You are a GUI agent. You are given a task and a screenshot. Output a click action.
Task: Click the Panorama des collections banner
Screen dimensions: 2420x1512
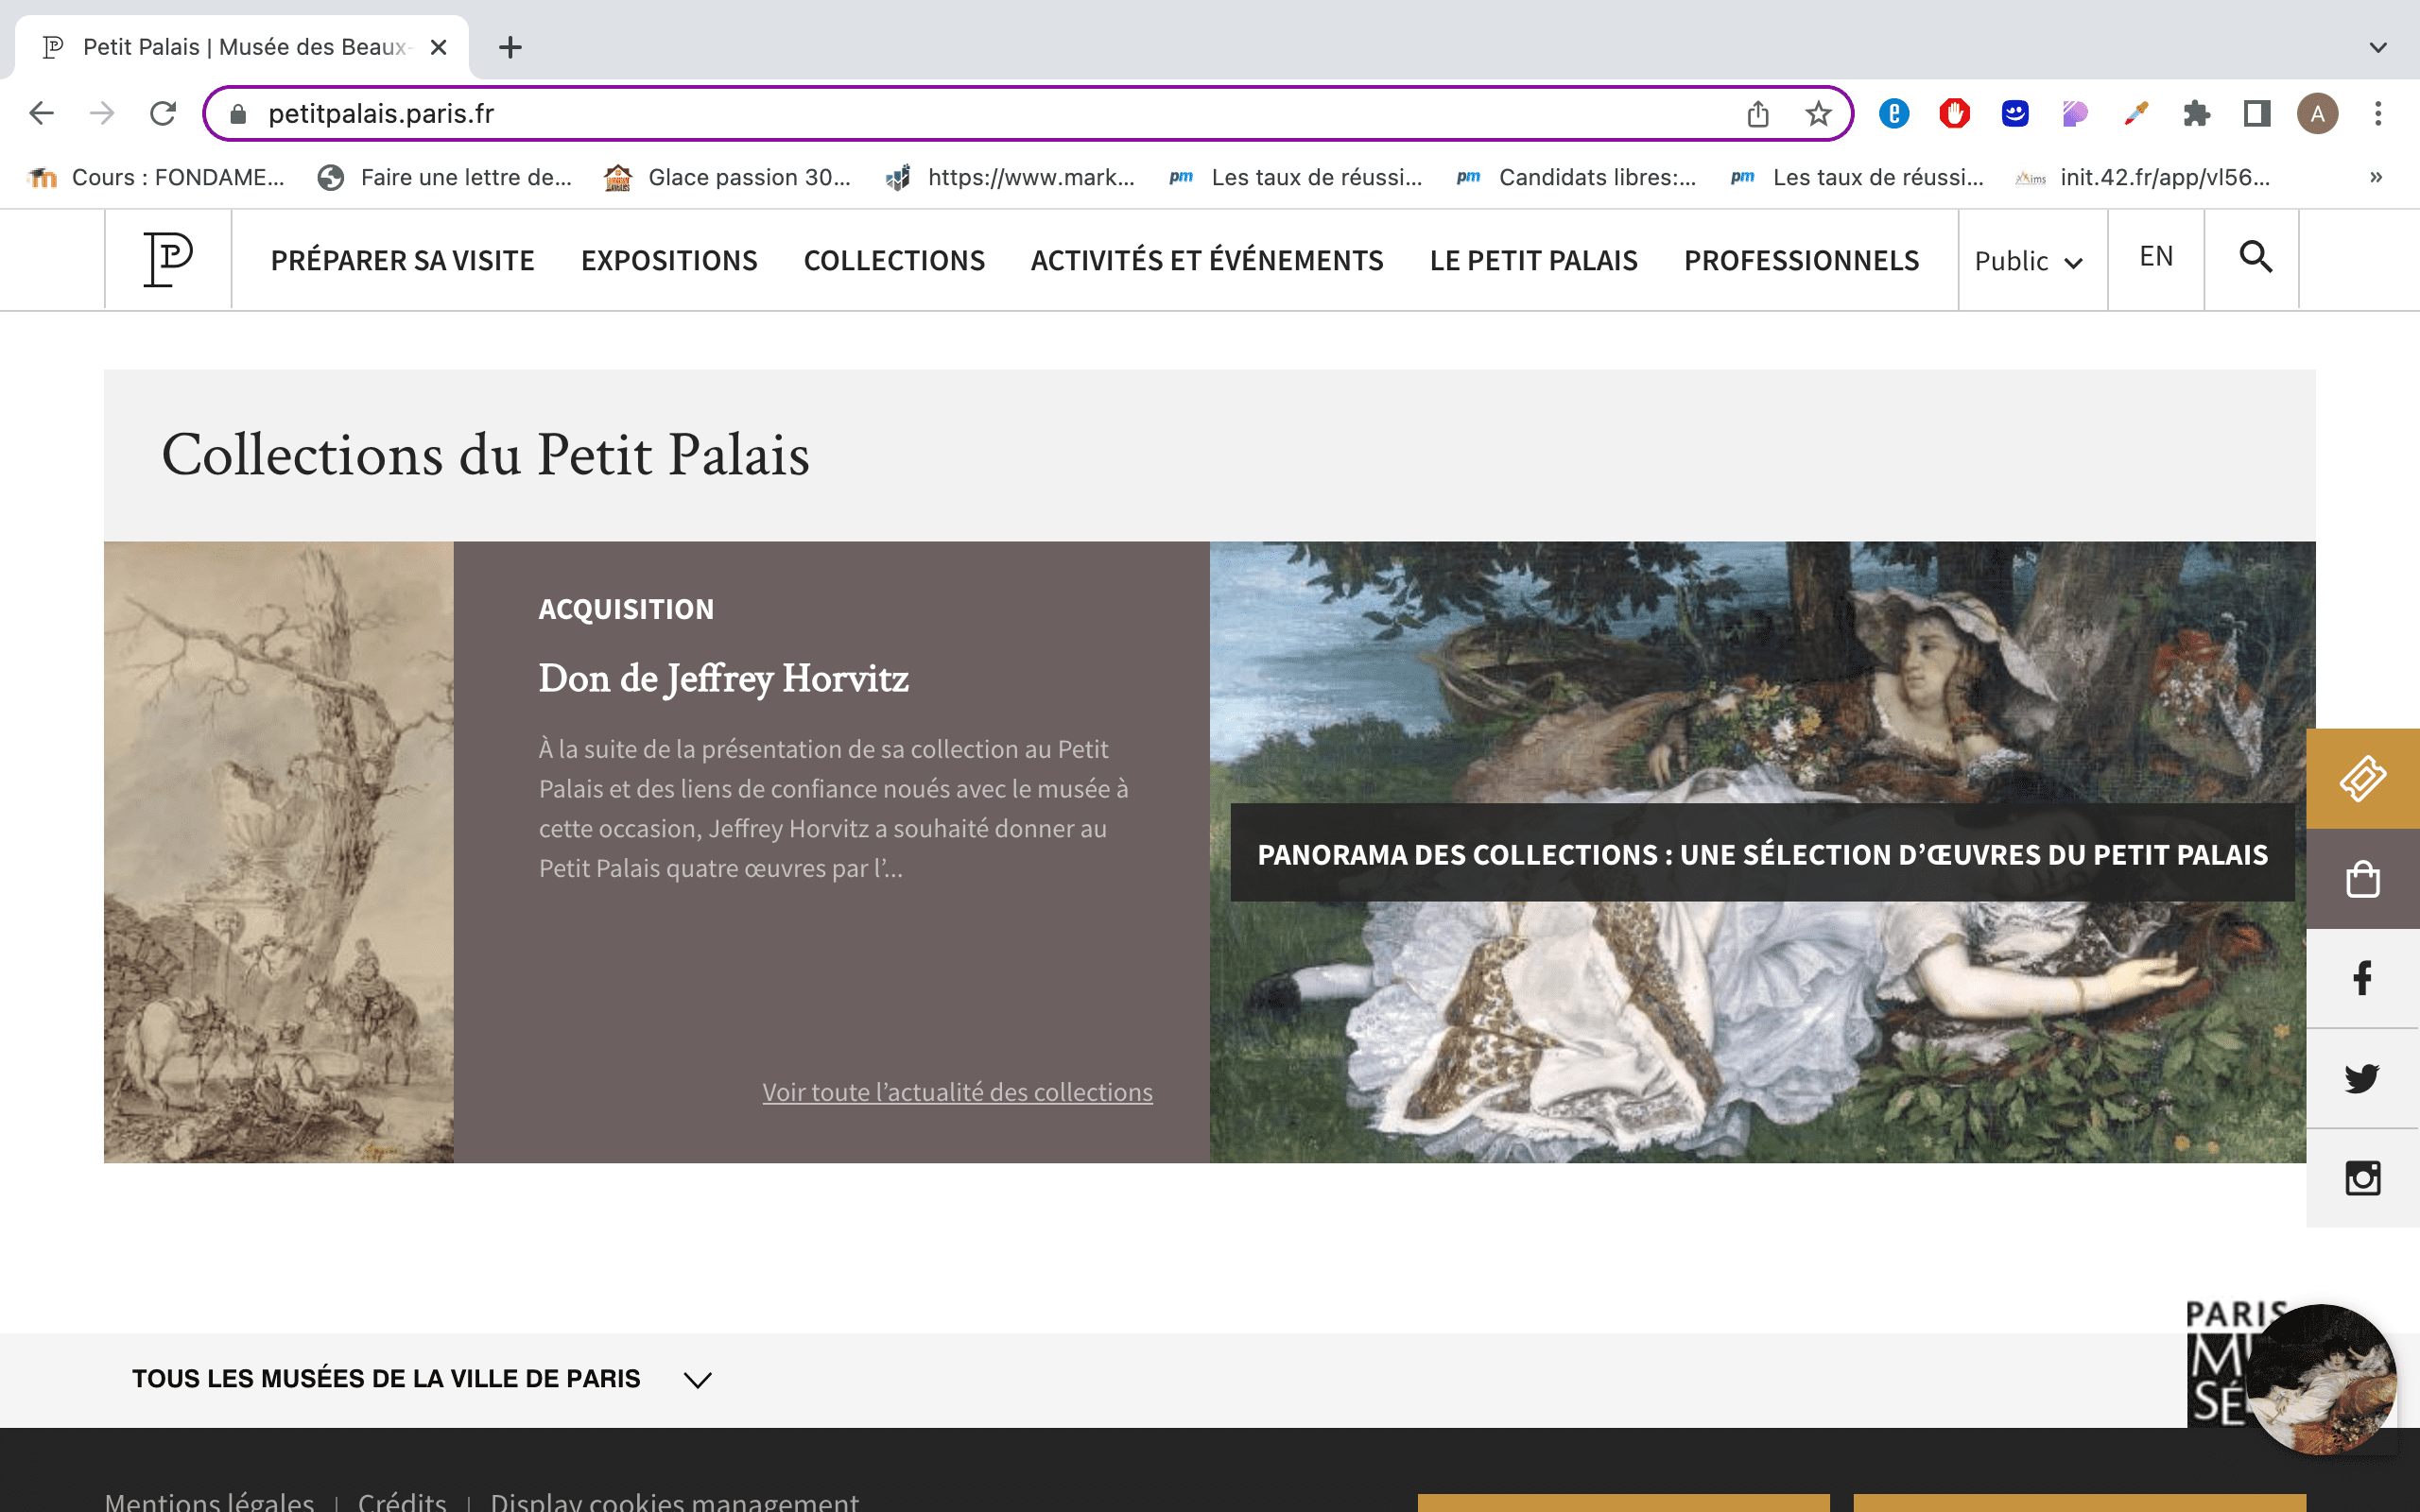[x=1762, y=854]
